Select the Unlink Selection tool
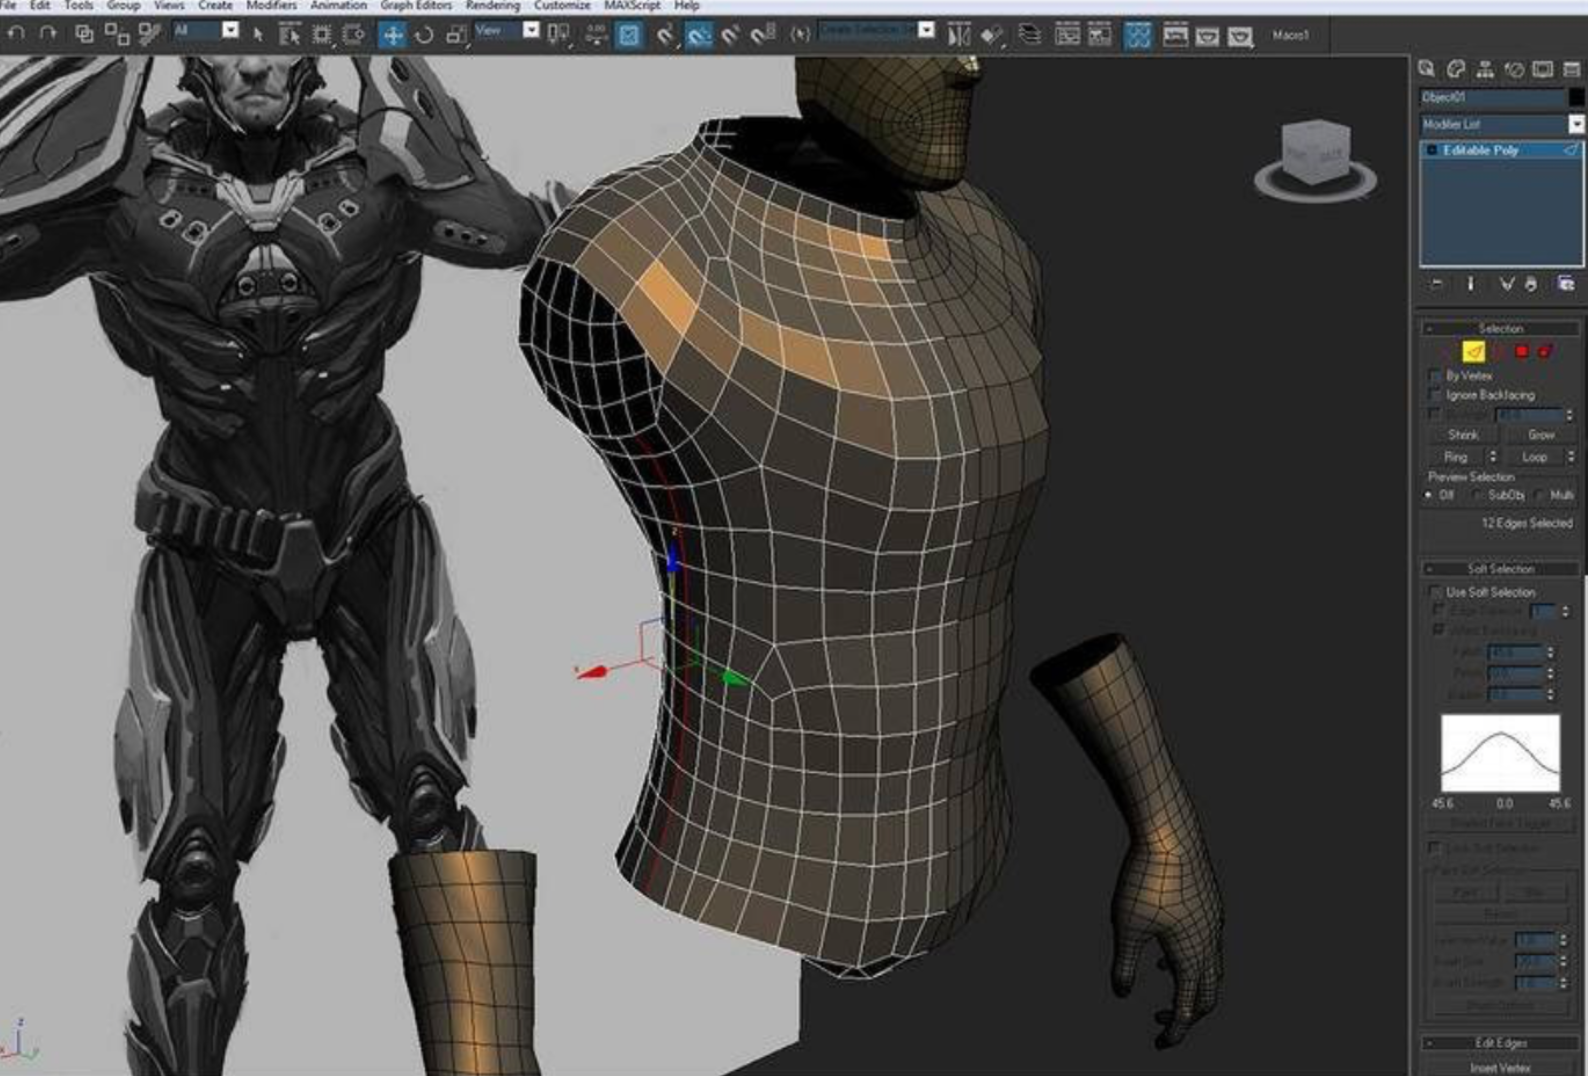The height and width of the screenshot is (1076, 1588). pyautogui.click(x=117, y=35)
